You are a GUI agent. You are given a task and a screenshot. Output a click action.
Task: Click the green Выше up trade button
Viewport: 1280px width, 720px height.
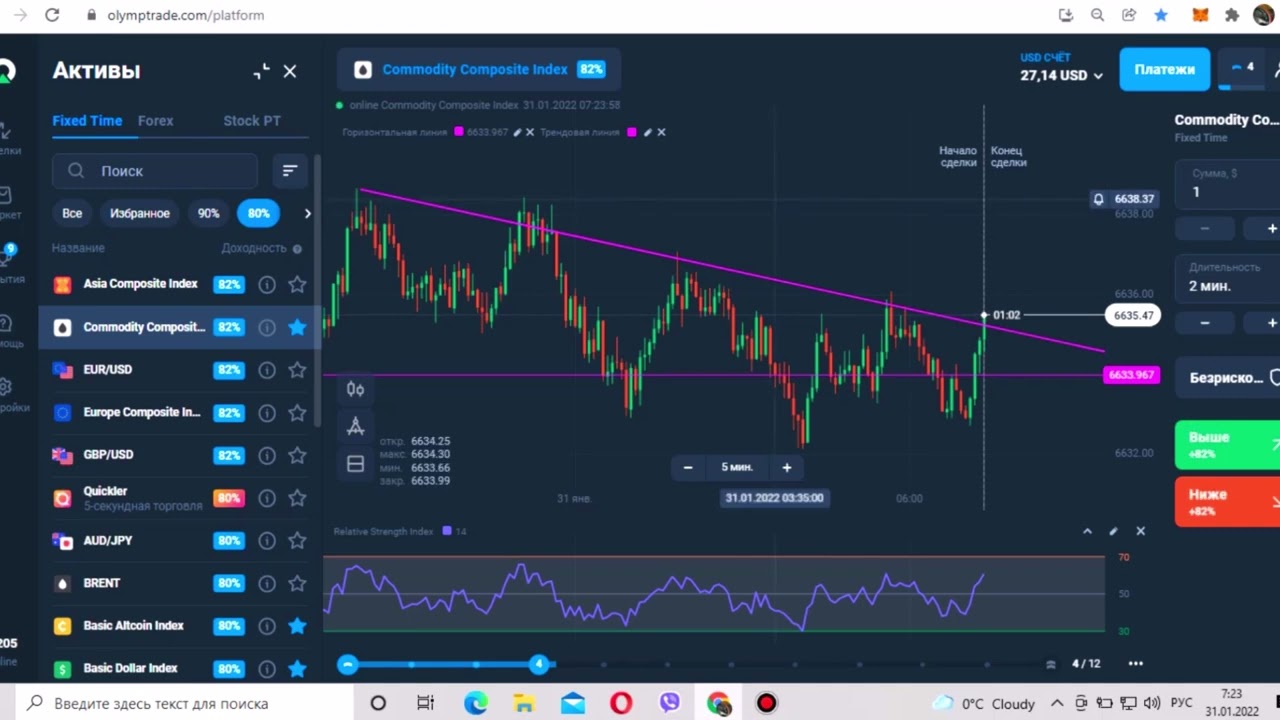pyautogui.click(x=1228, y=445)
